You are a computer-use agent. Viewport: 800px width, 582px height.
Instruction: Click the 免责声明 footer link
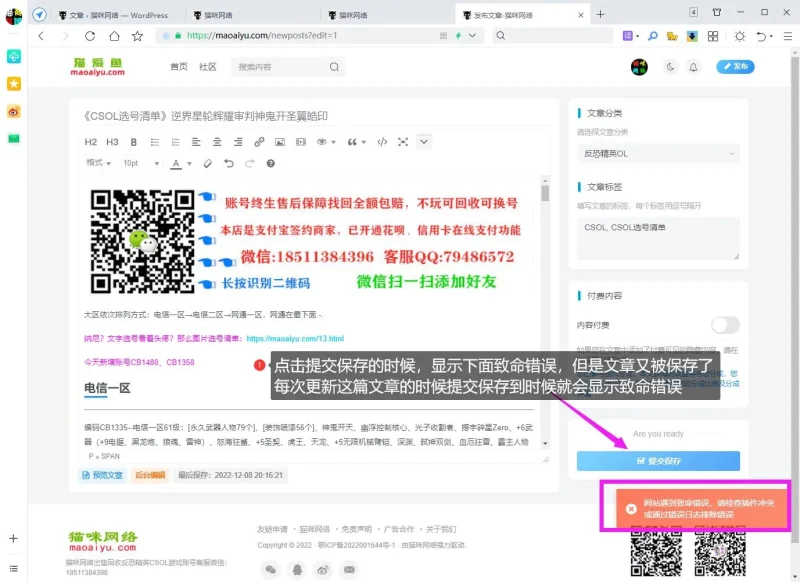[357, 529]
